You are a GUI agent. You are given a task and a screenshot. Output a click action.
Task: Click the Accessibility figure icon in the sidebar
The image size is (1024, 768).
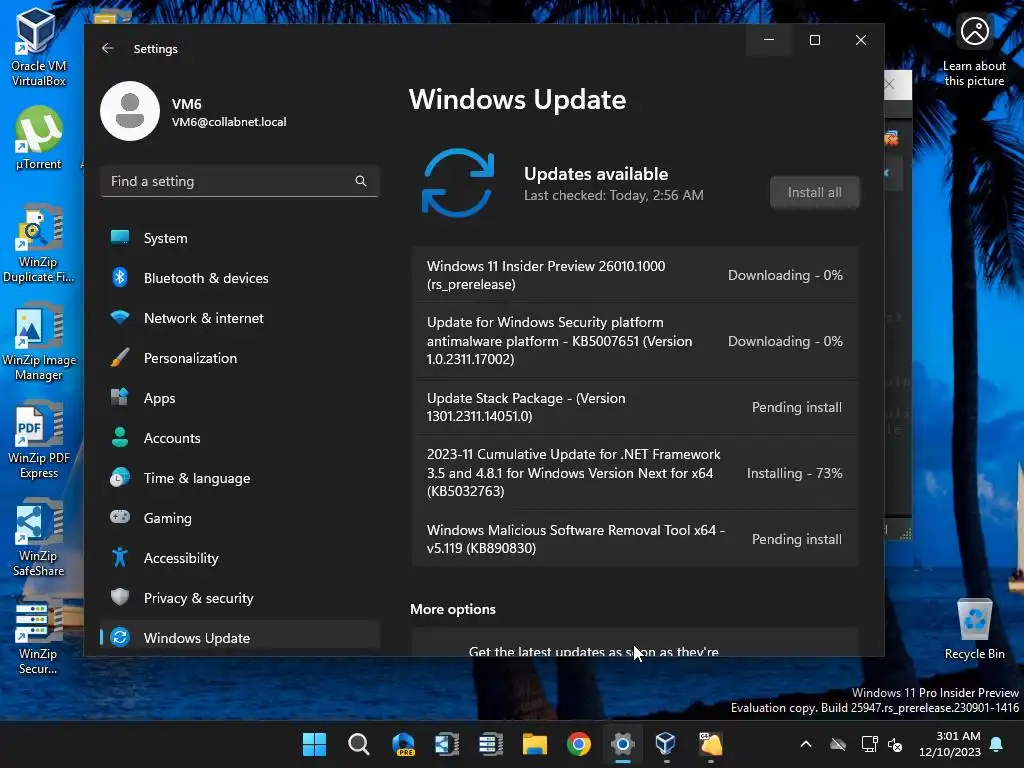120,557
